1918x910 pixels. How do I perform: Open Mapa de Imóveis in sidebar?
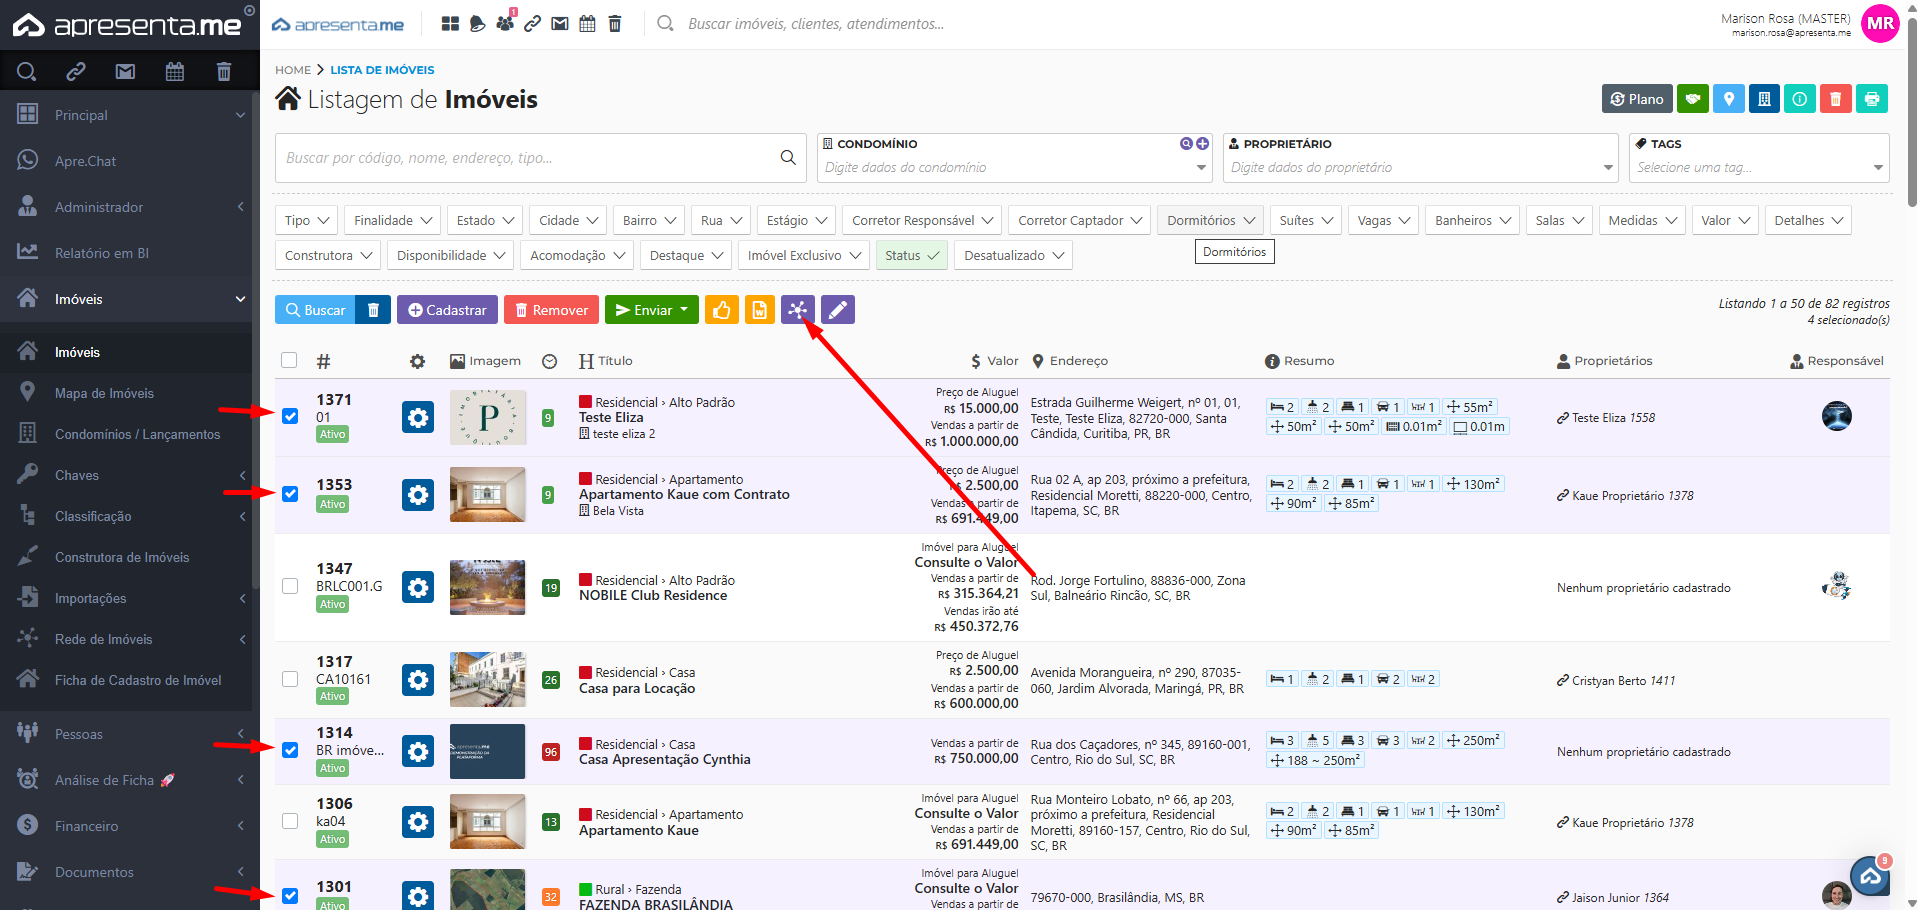click(104, 393)
